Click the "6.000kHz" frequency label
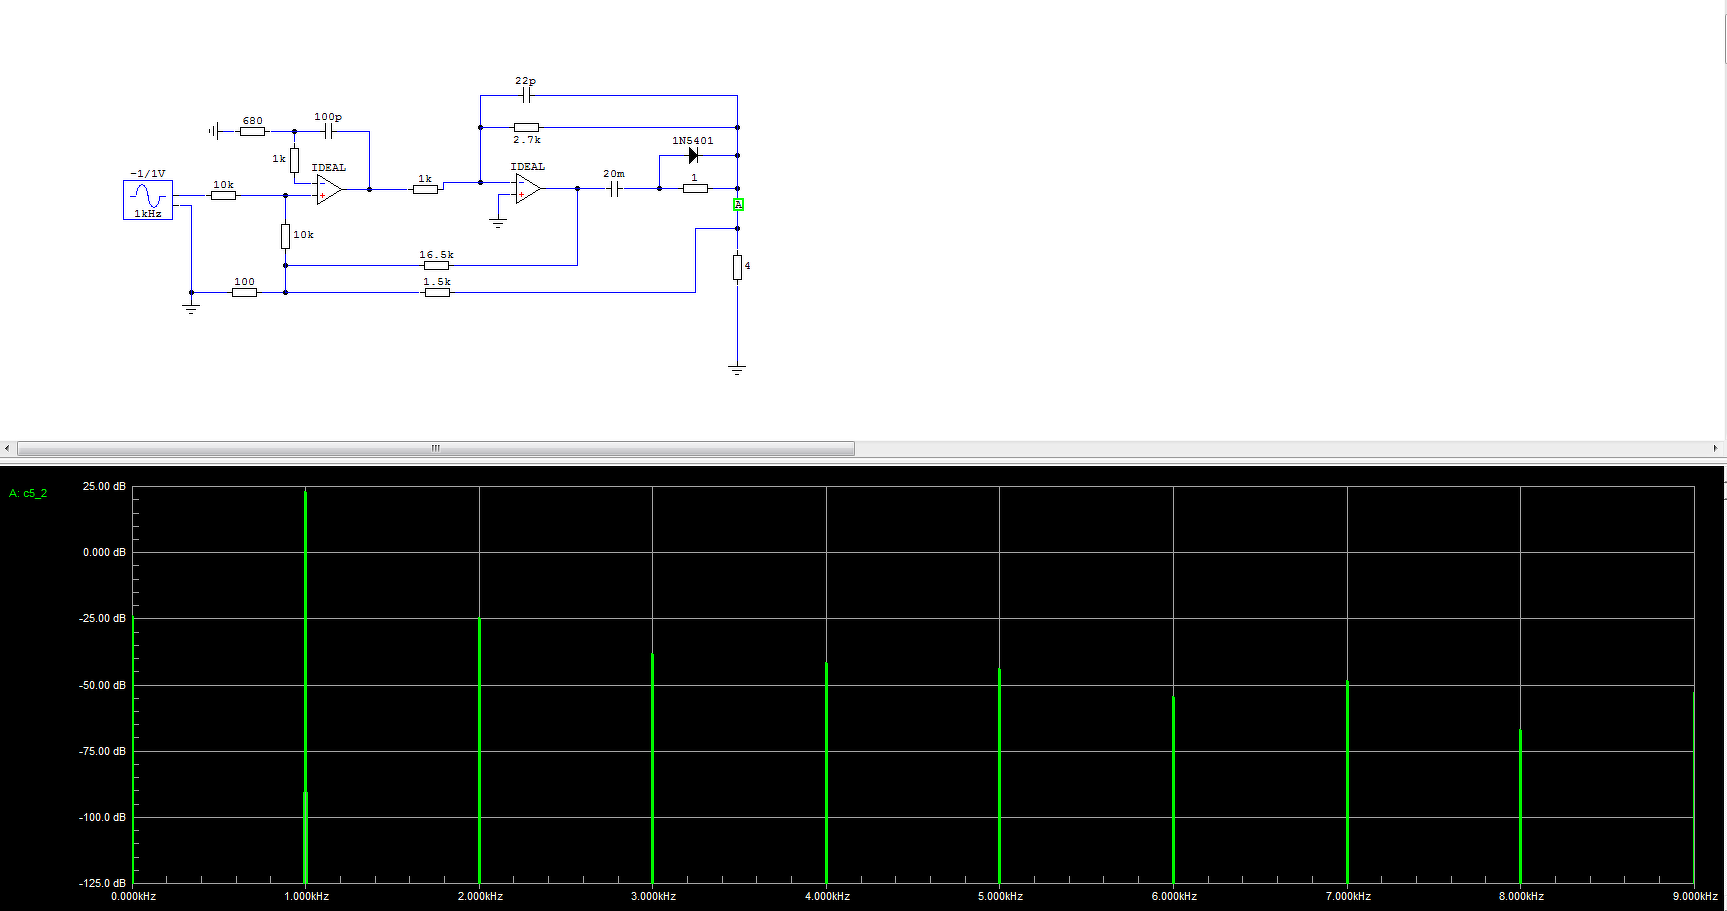This screenshot has width=1727, height=911. (1174, 896)
